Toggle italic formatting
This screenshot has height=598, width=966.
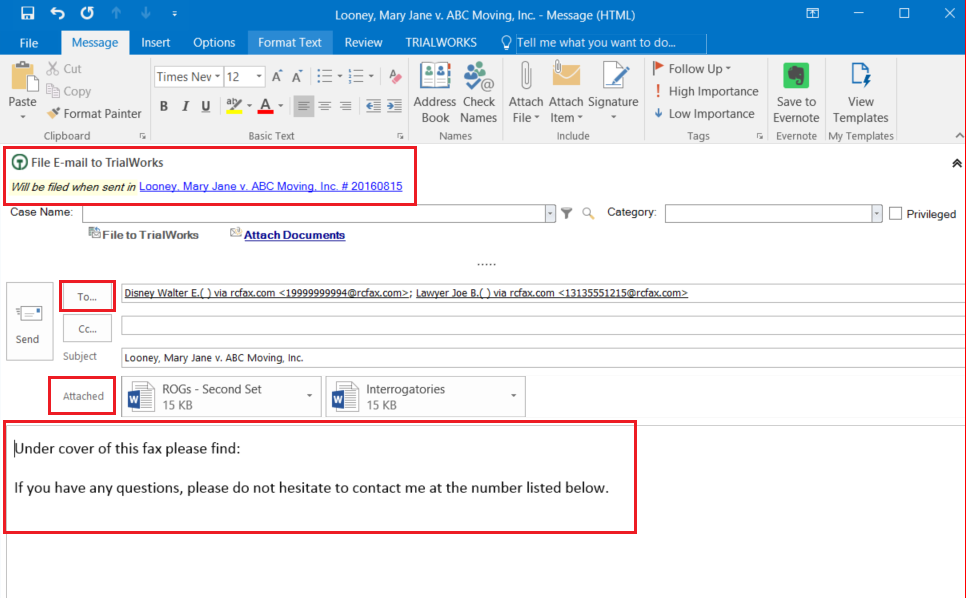tap(185, 106)
